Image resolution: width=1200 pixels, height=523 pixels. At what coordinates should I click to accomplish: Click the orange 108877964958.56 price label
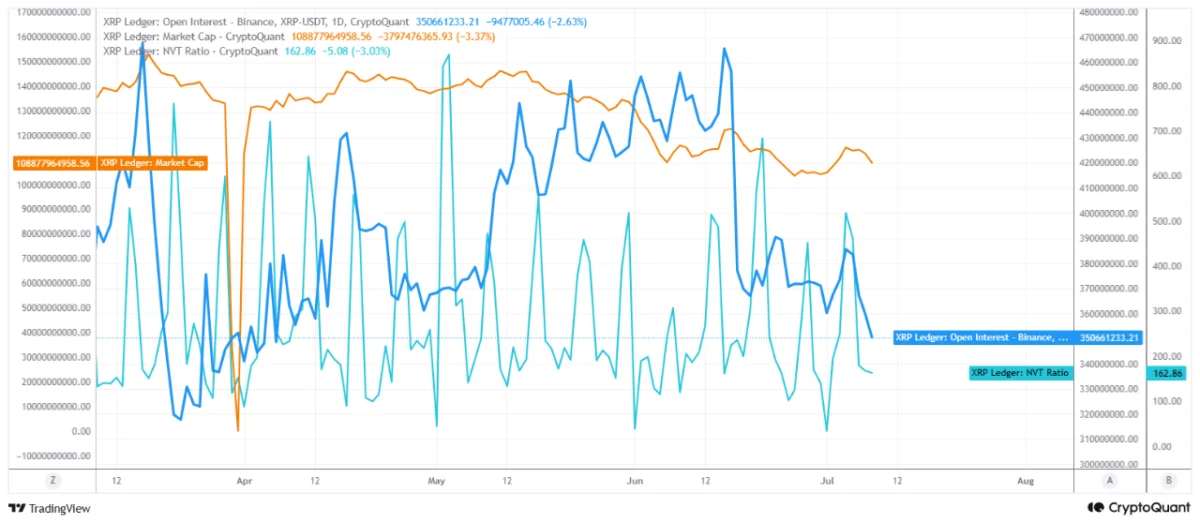tap(53, 162)
